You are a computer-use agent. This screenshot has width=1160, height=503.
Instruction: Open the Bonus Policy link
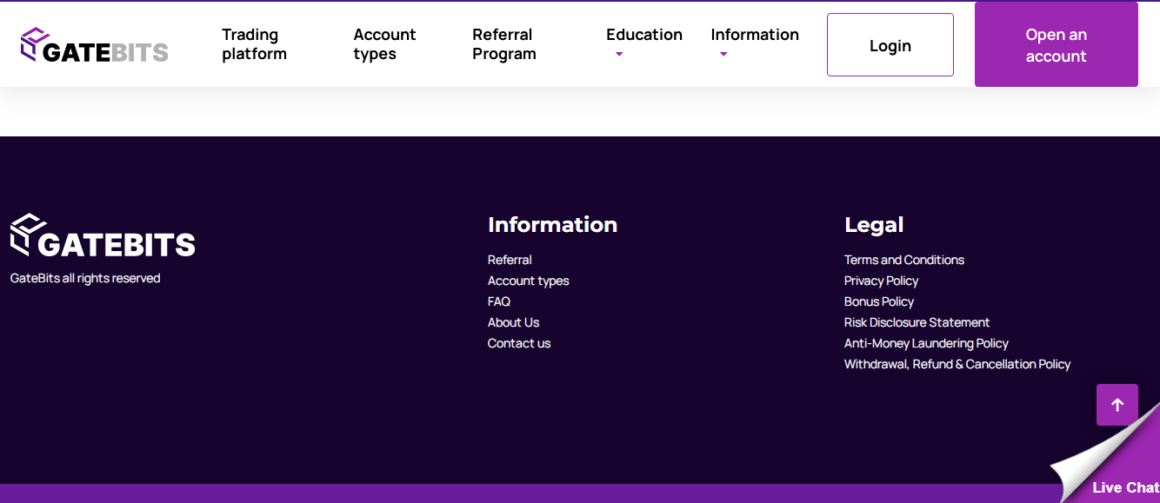(878, 301)
